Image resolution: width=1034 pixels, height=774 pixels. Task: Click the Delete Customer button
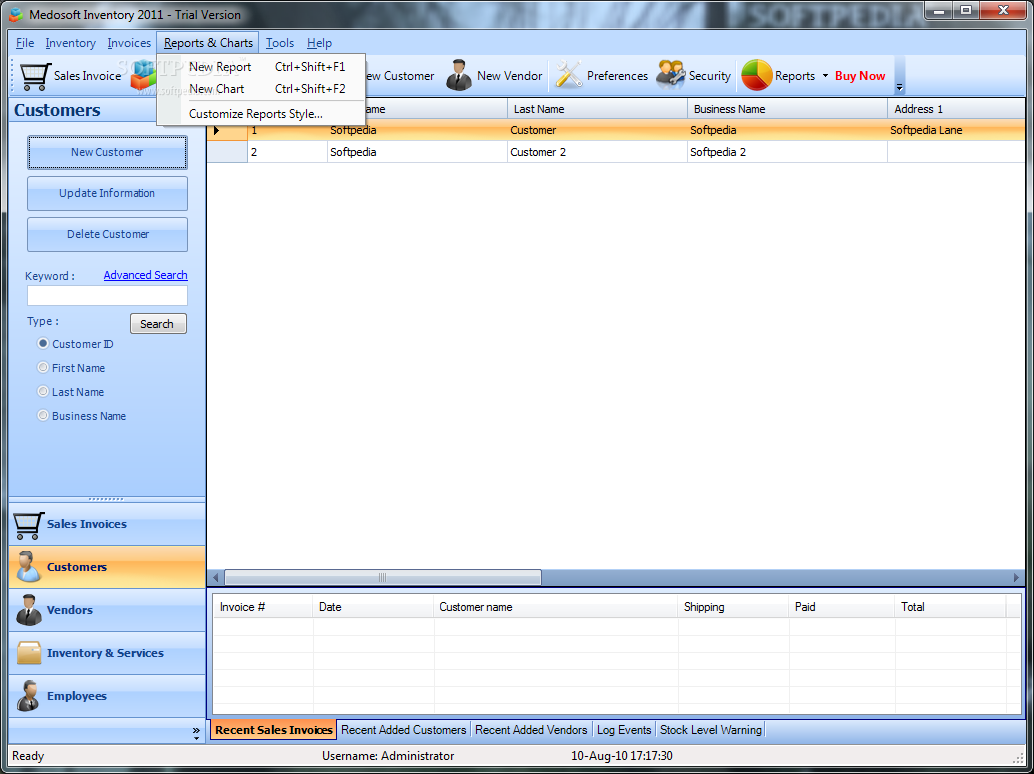[107, 234]
